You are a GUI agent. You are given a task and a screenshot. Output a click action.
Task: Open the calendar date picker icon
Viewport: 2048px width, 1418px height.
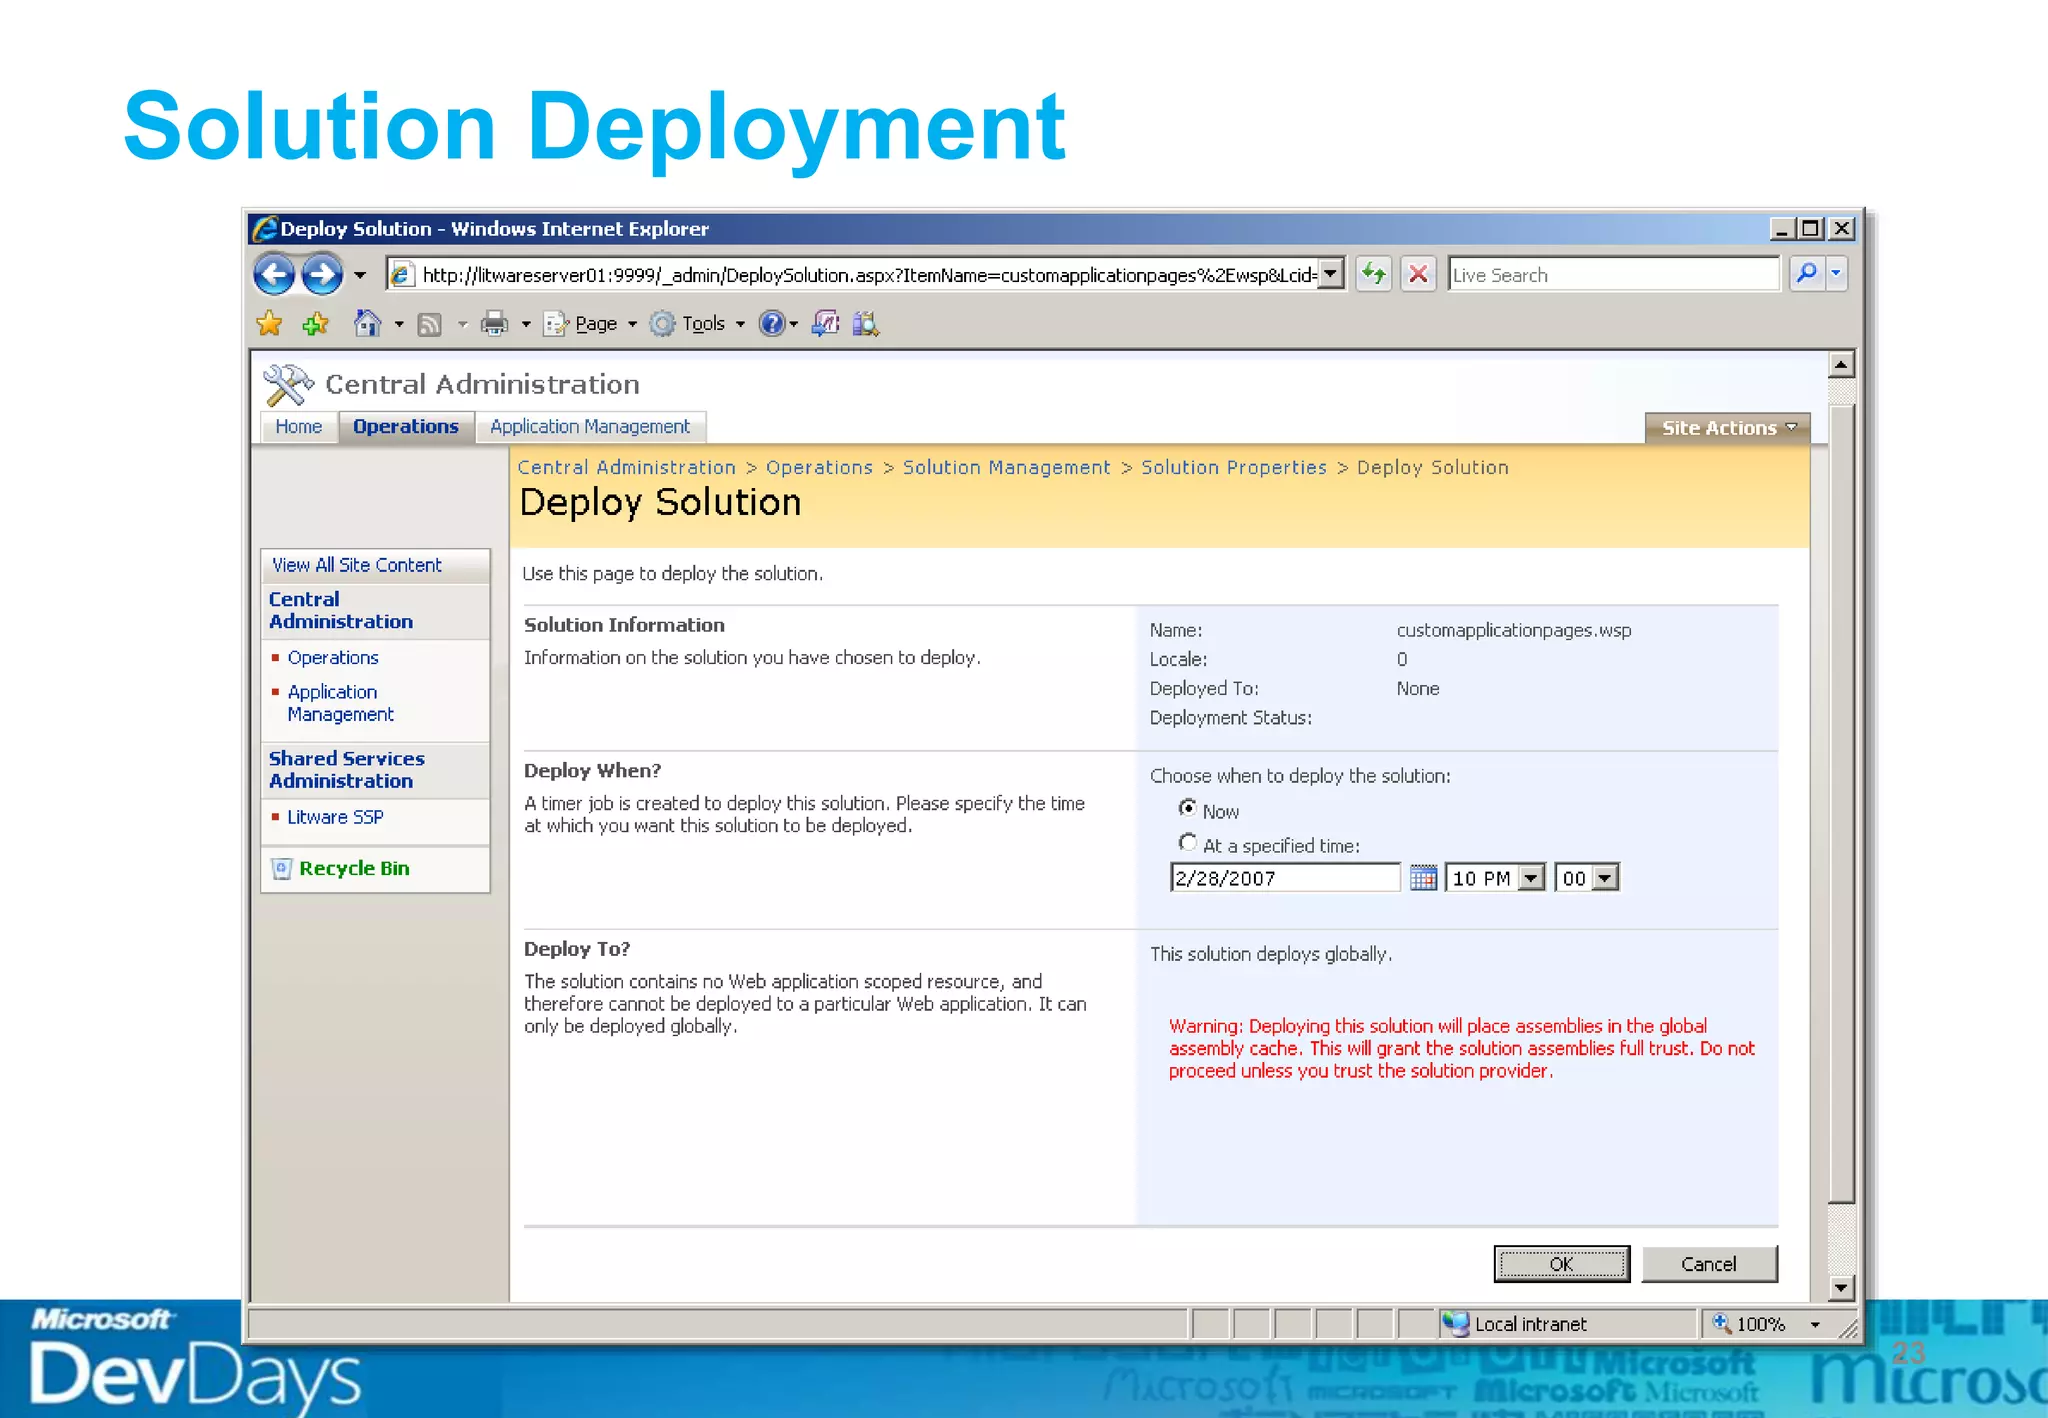tap(1423, 878)
